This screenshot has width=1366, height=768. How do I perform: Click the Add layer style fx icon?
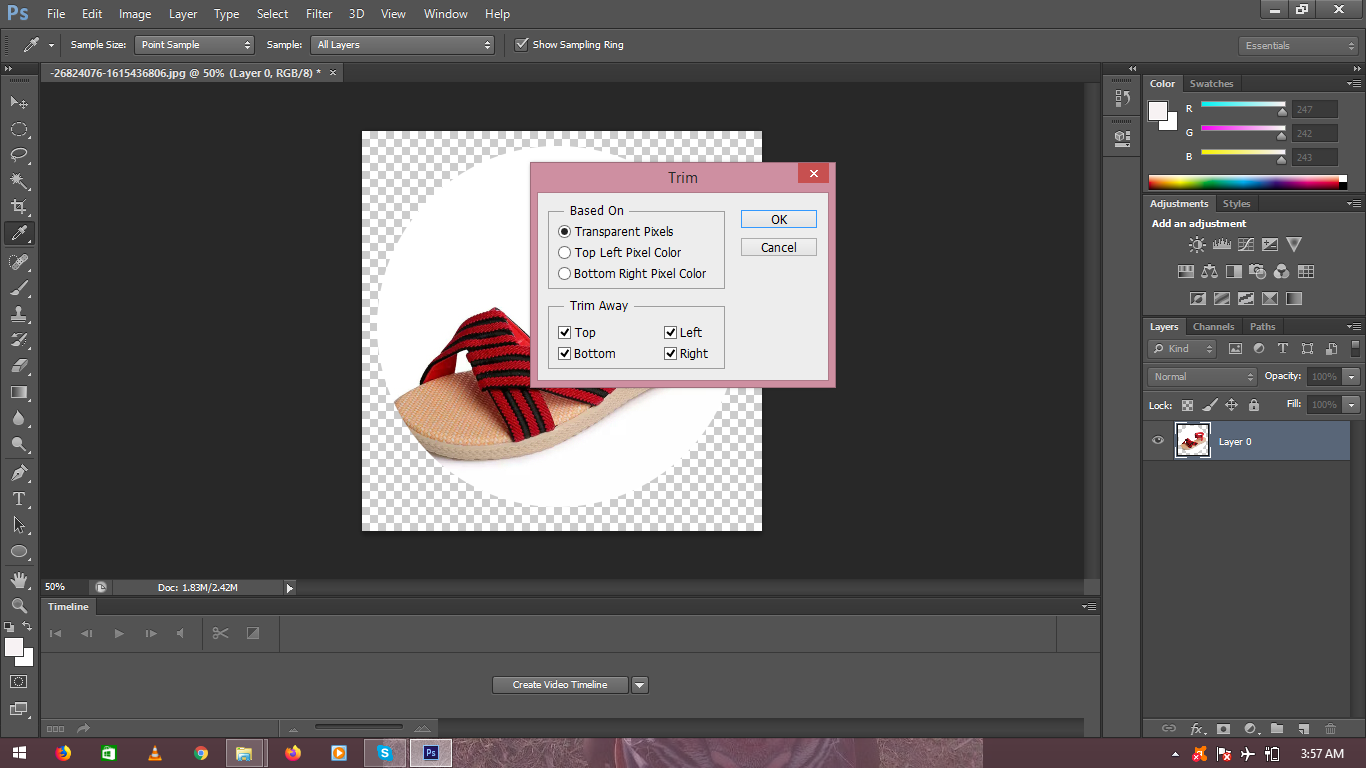point(1196,729)
